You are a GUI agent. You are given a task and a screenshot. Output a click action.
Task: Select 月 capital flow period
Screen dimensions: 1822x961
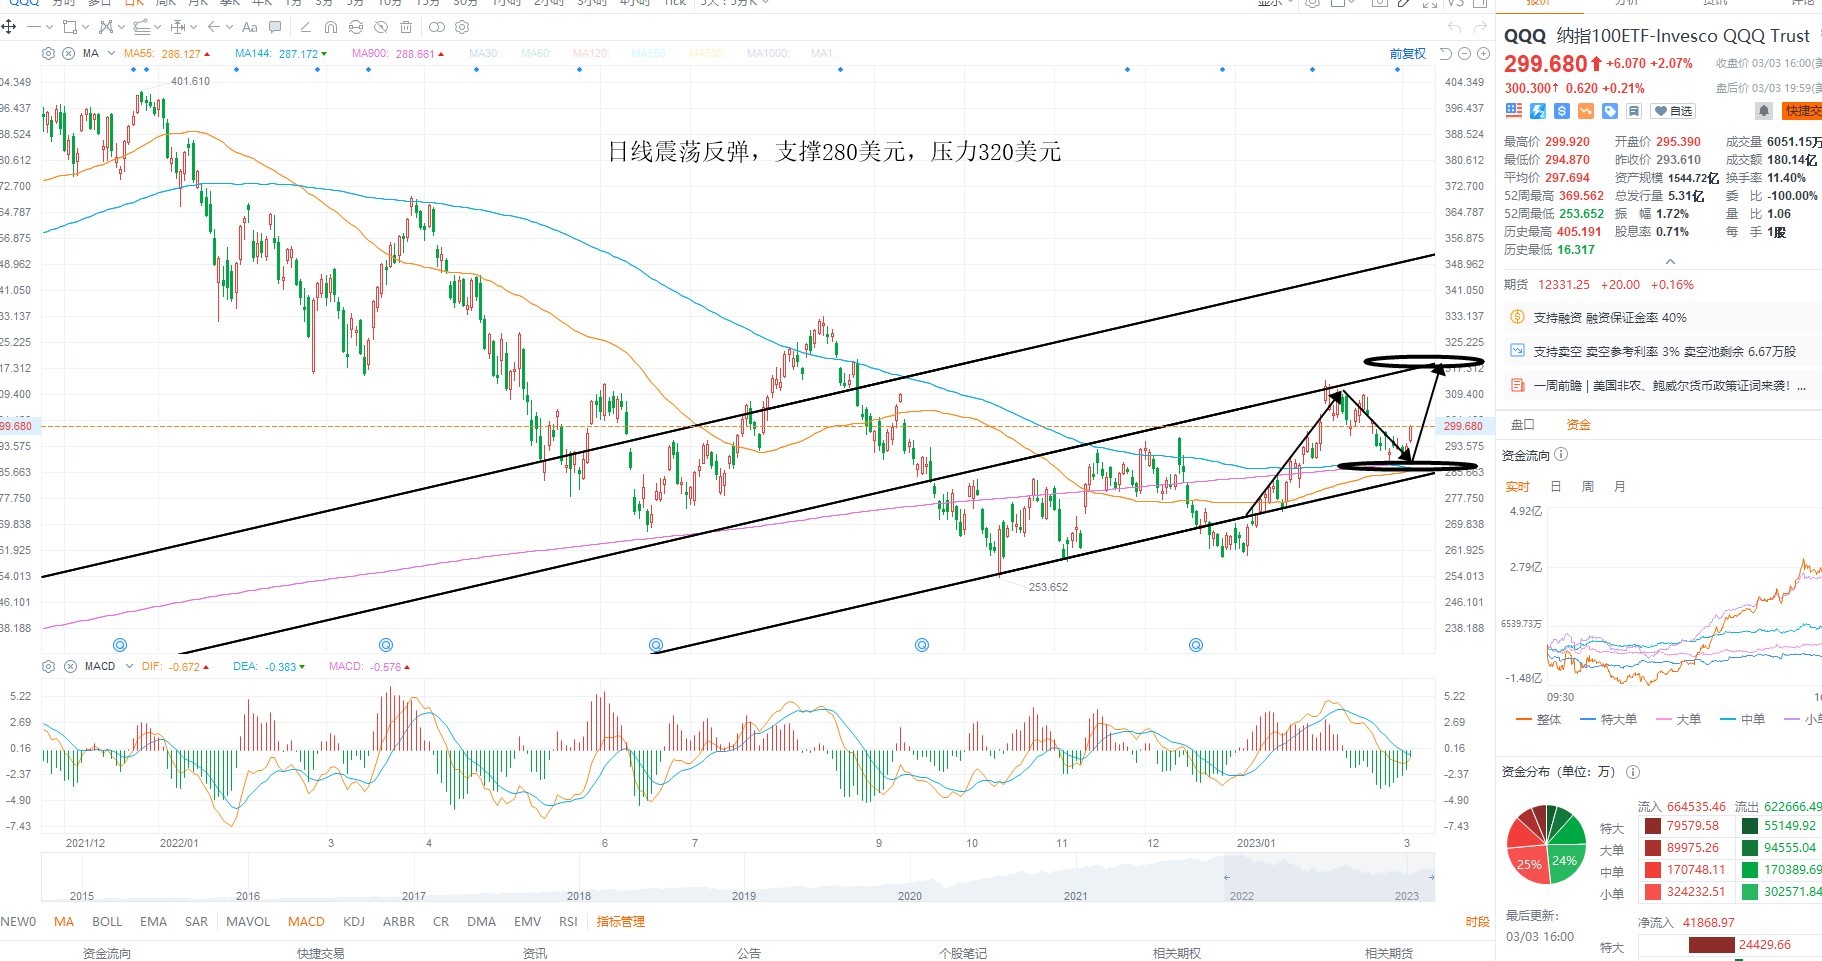pyautogui.click(x=1619, y=487)
